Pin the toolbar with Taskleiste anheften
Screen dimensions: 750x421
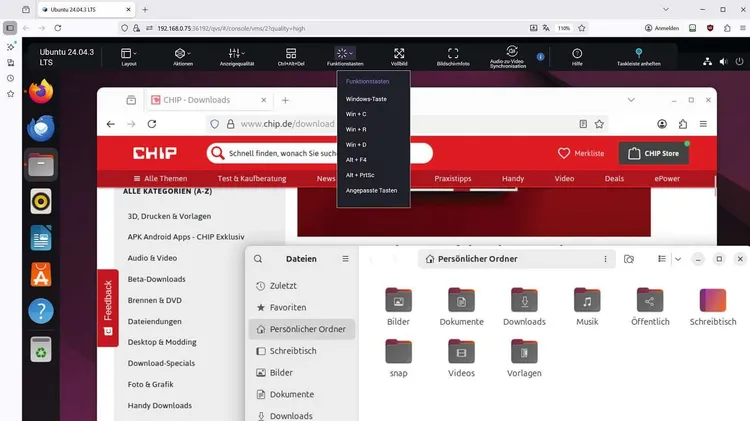(638, 54)
